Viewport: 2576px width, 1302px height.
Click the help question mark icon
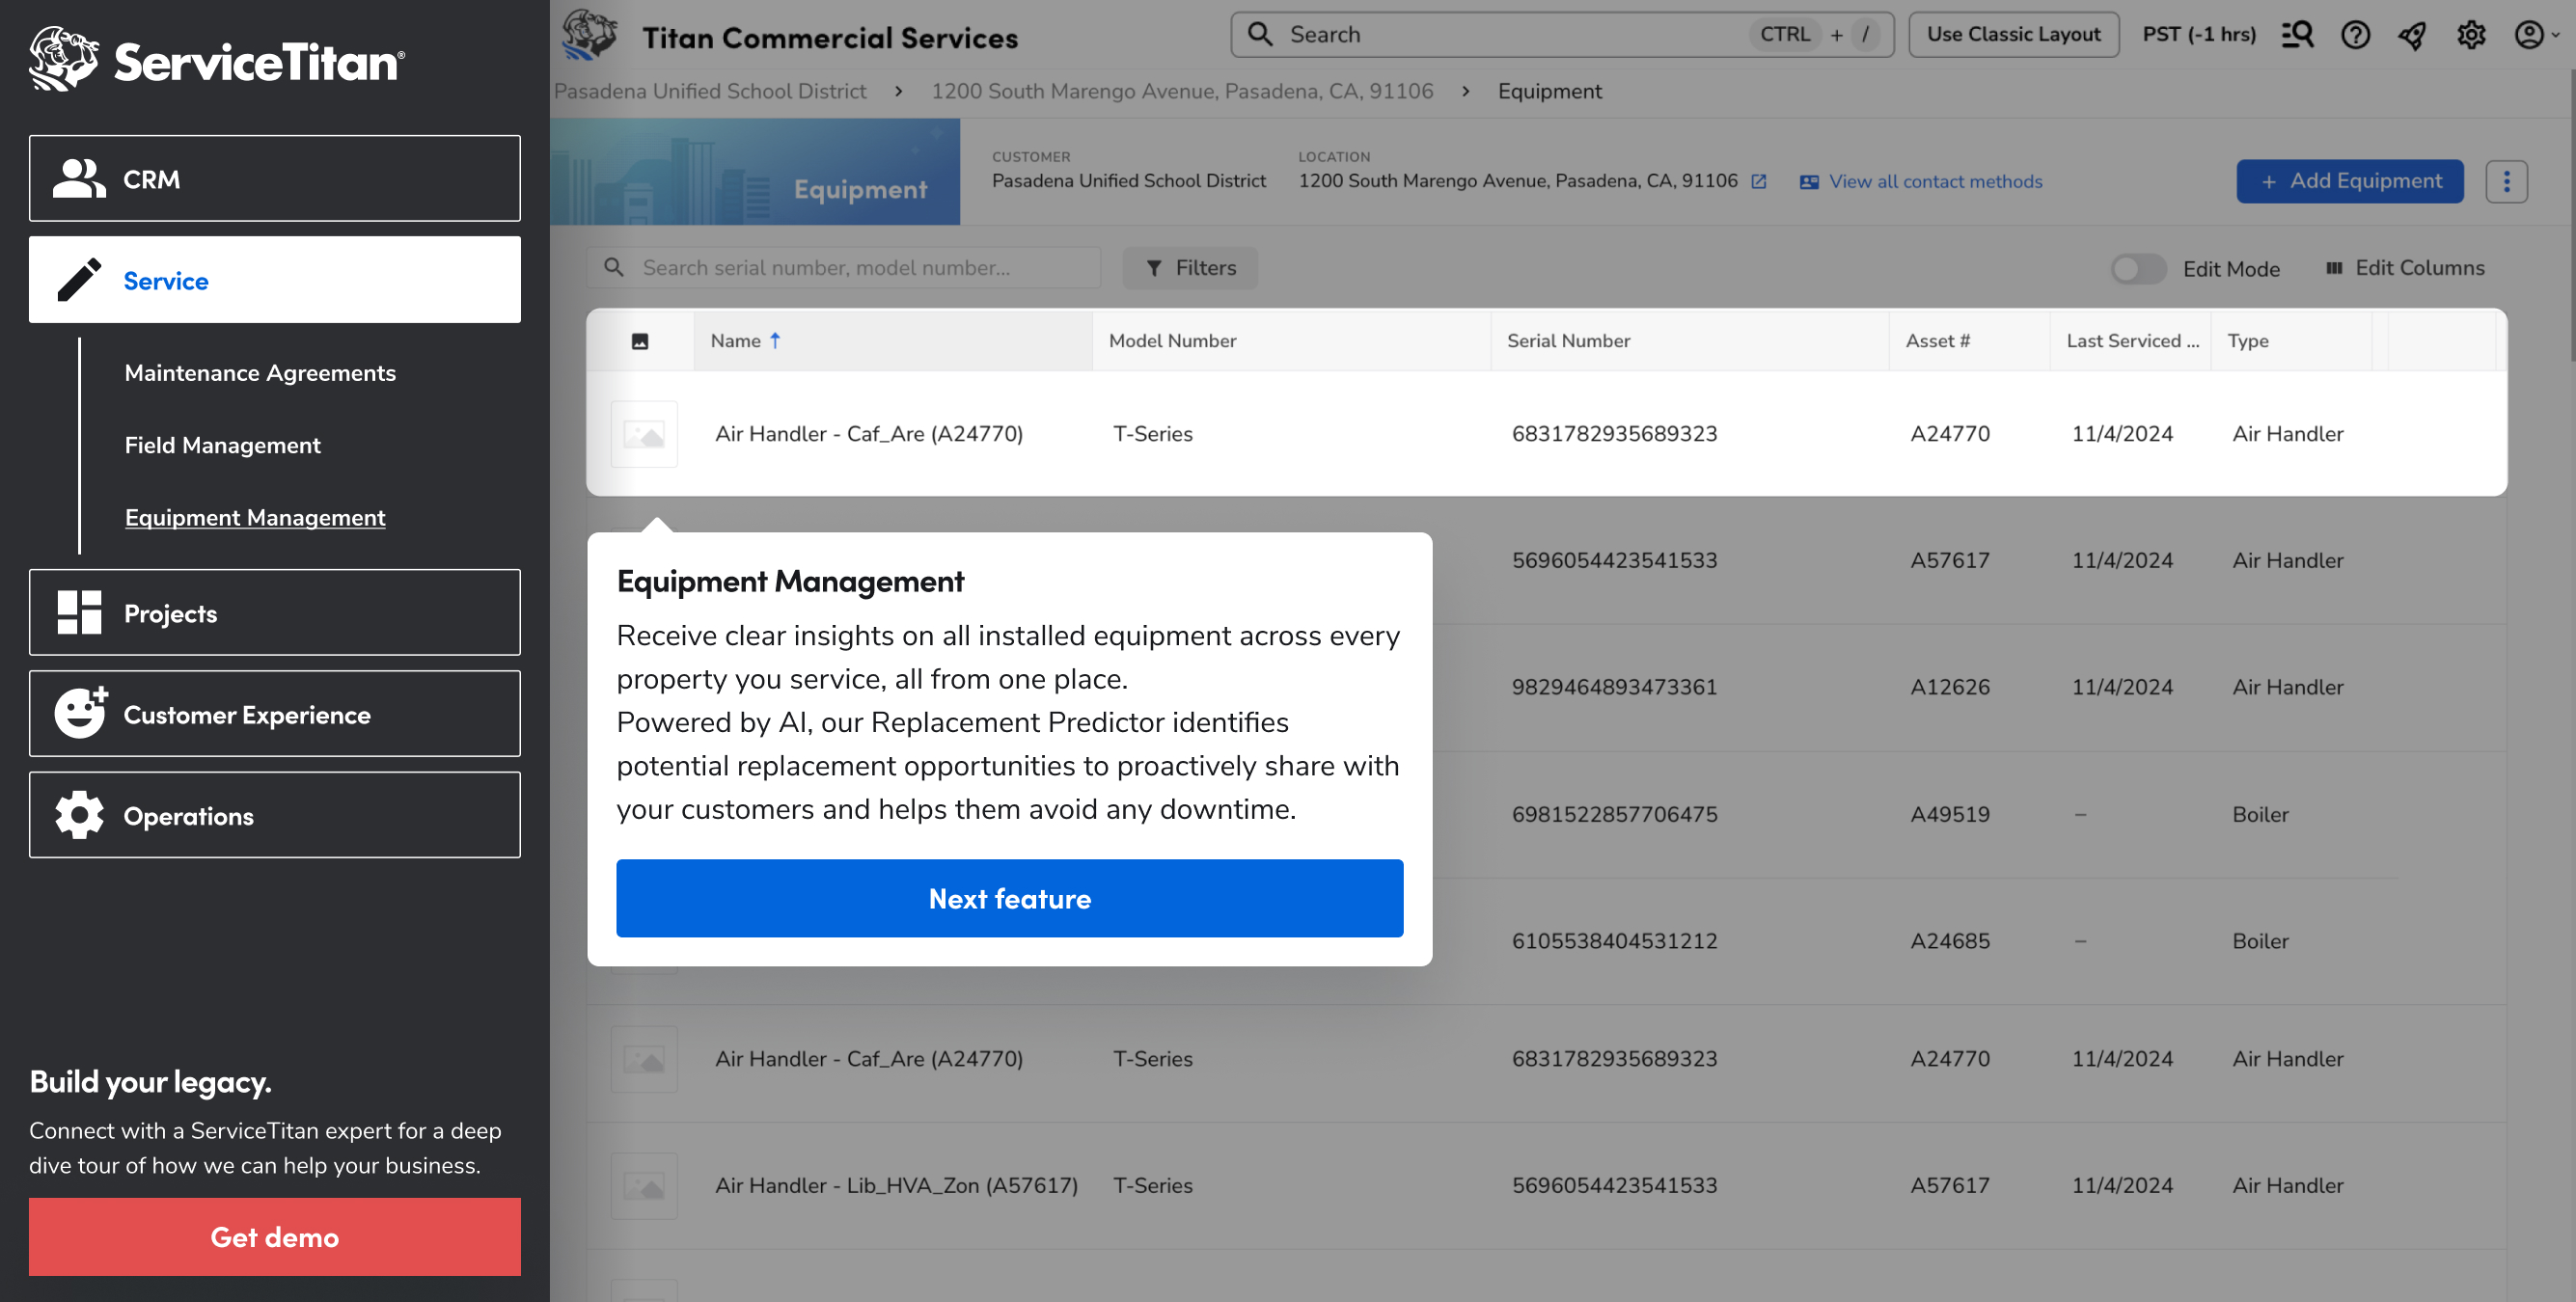[2355, 35]
